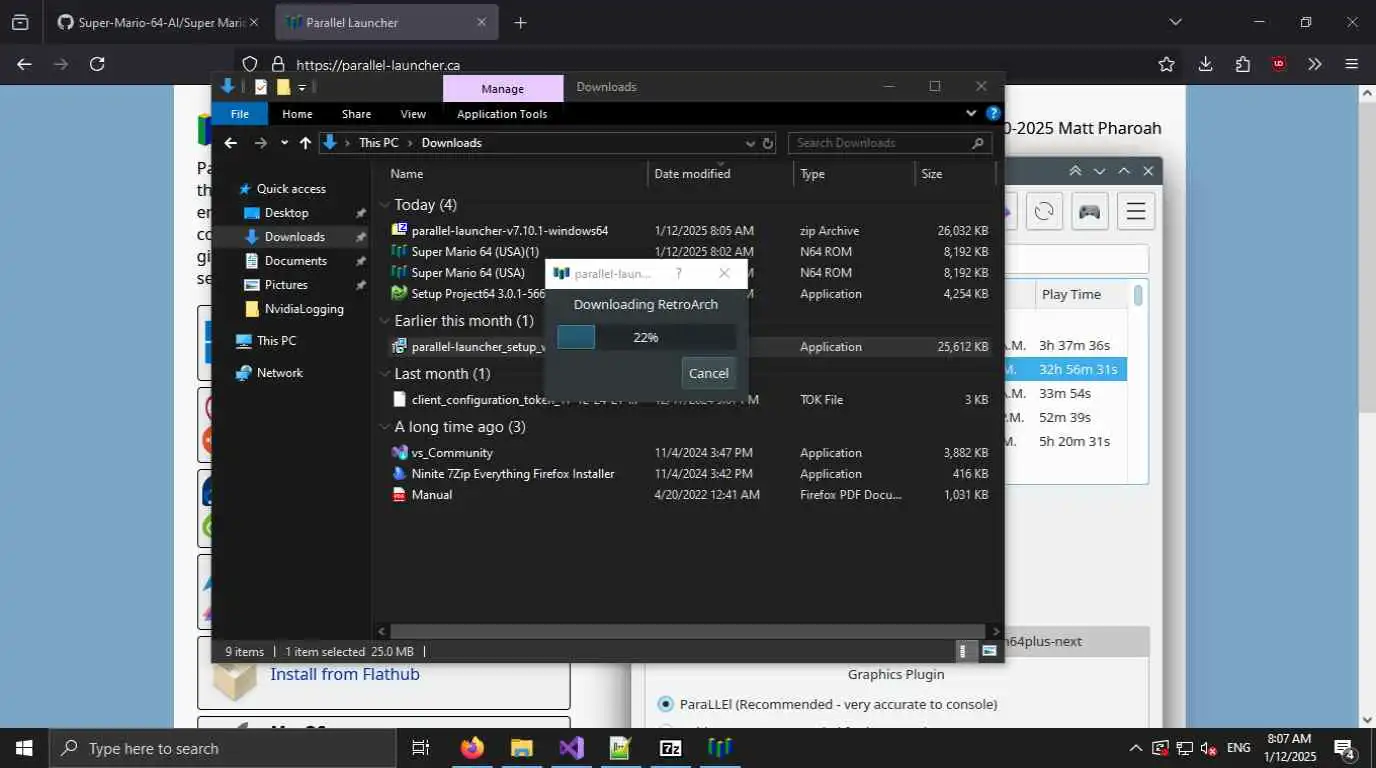
Task: Click the File Explorer back arrow
Action: pyautogui.click(x=231, y=143)
